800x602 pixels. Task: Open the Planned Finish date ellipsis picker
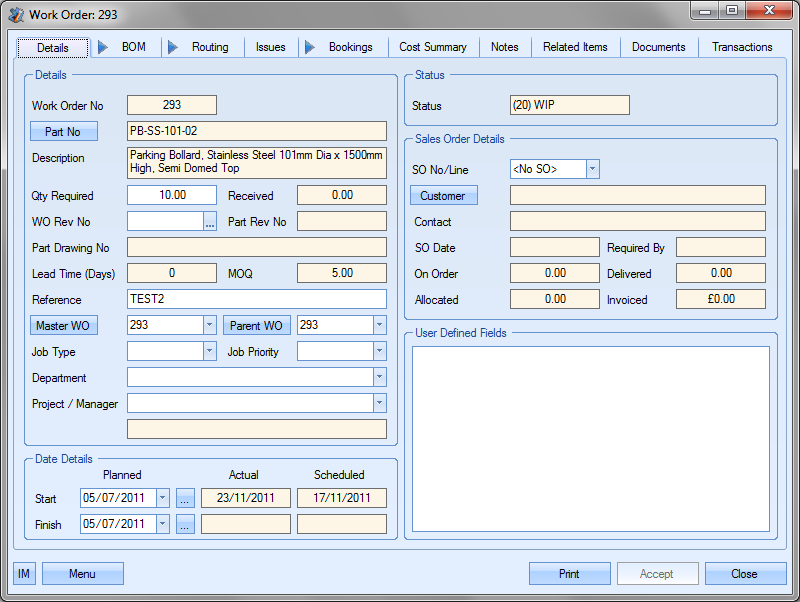click(x=185, y=524)
